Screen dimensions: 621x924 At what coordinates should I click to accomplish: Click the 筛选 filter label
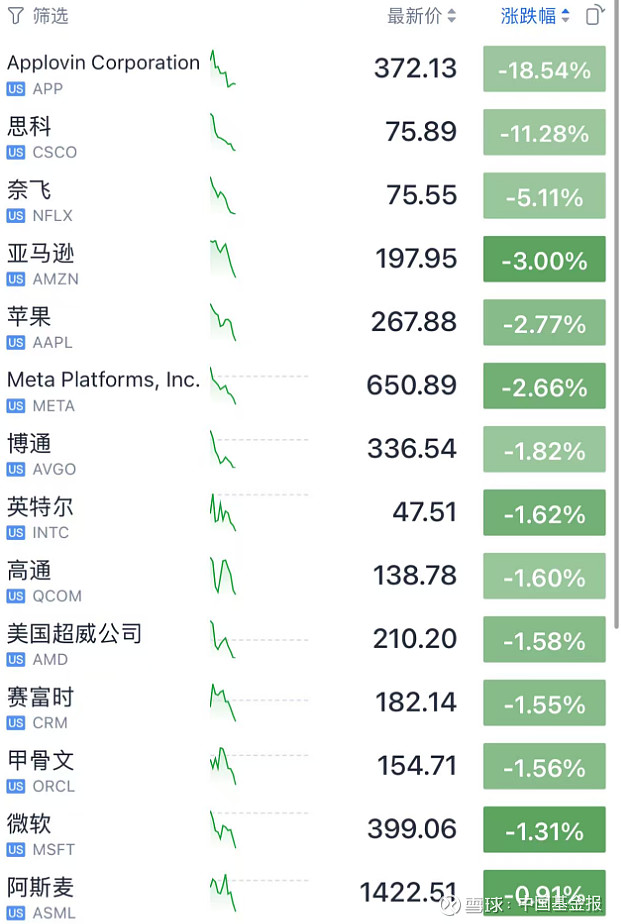[50, 16]
